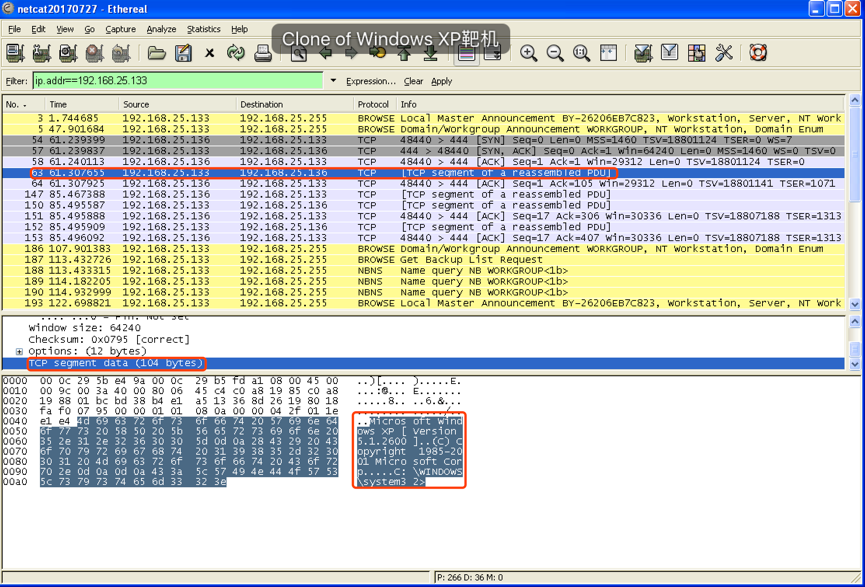
Task: Zoom out the packet text
Action: 555,53
